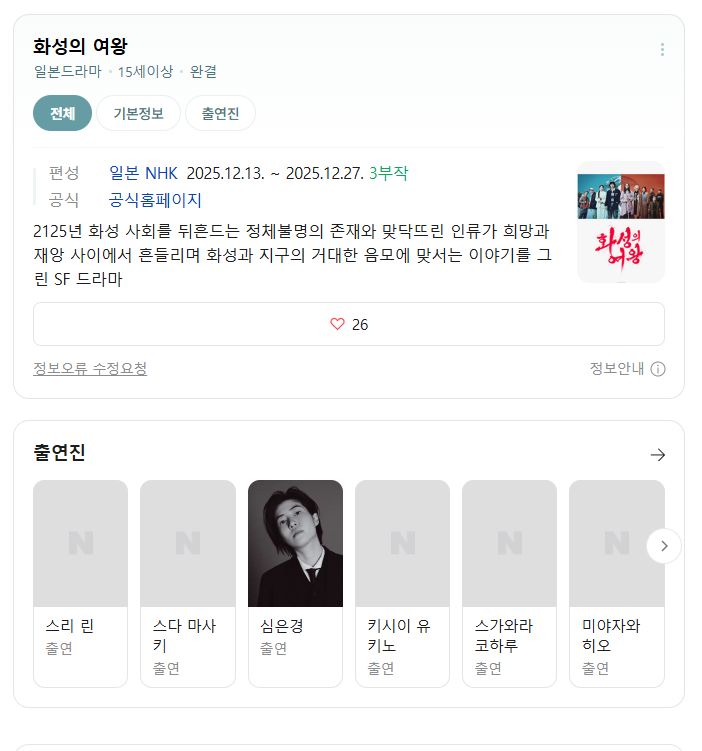Image resolution: width=702 pixels, height=751 pixels.
Task: Open the 일본 NHK broadcaster link
Action: click(x=143, y=173)
